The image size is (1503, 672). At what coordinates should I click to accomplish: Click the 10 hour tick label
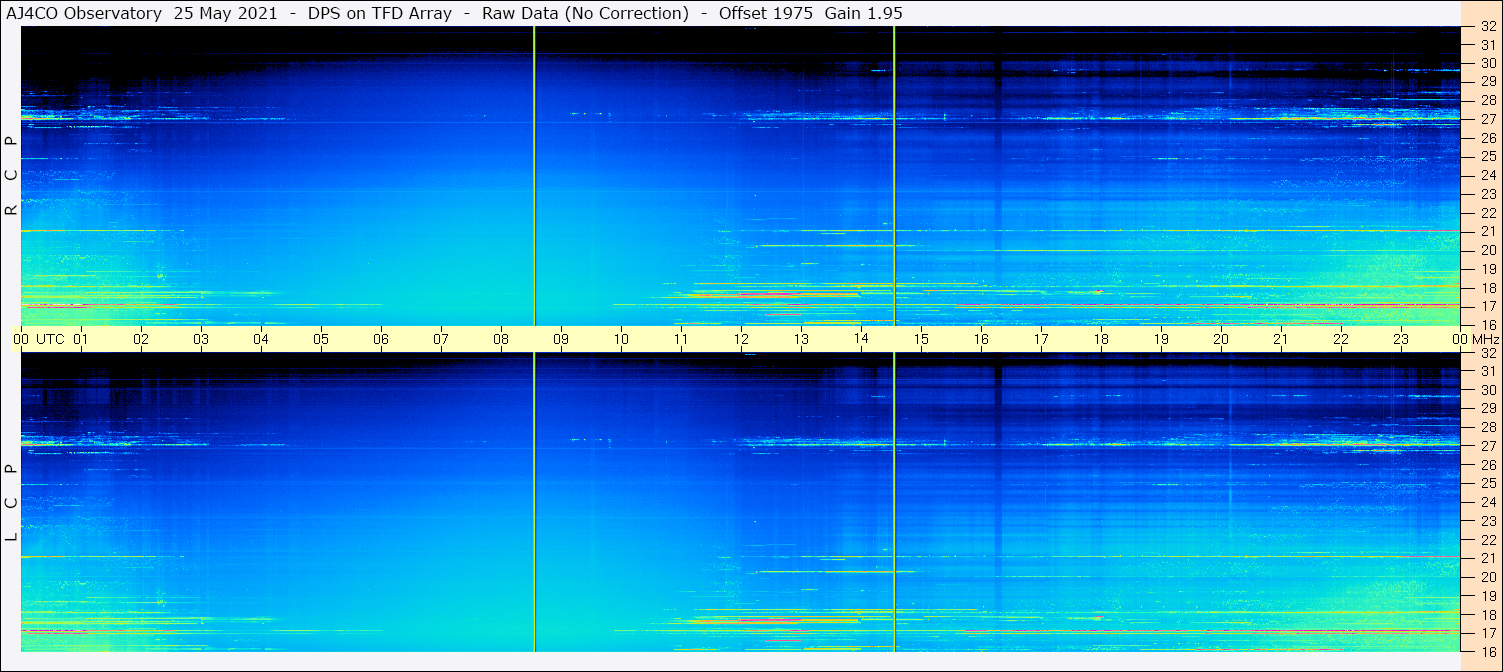(621, 339)
